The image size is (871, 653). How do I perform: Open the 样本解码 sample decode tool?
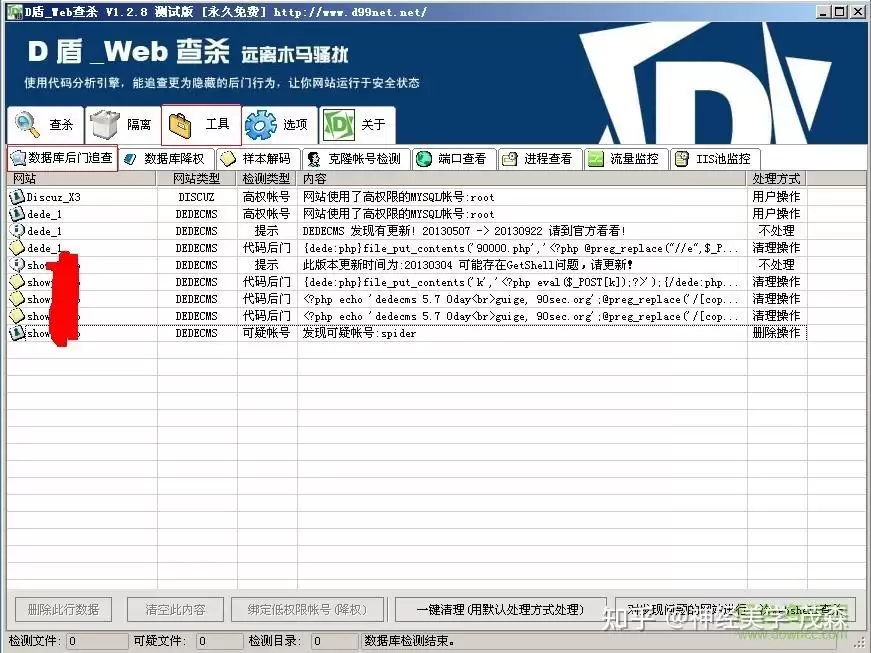pos(258,159)
